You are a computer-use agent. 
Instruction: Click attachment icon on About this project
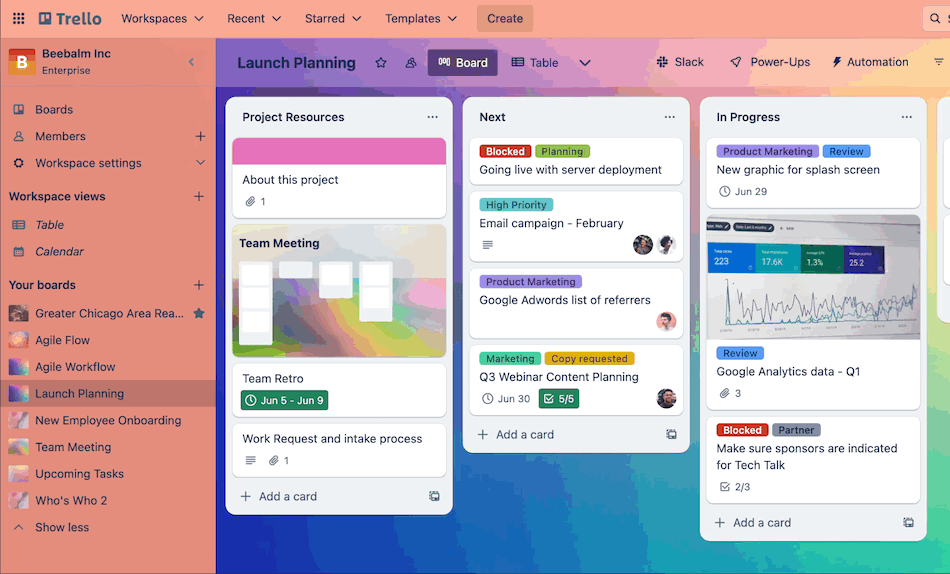pyautogui.click(x=250, y=201)
